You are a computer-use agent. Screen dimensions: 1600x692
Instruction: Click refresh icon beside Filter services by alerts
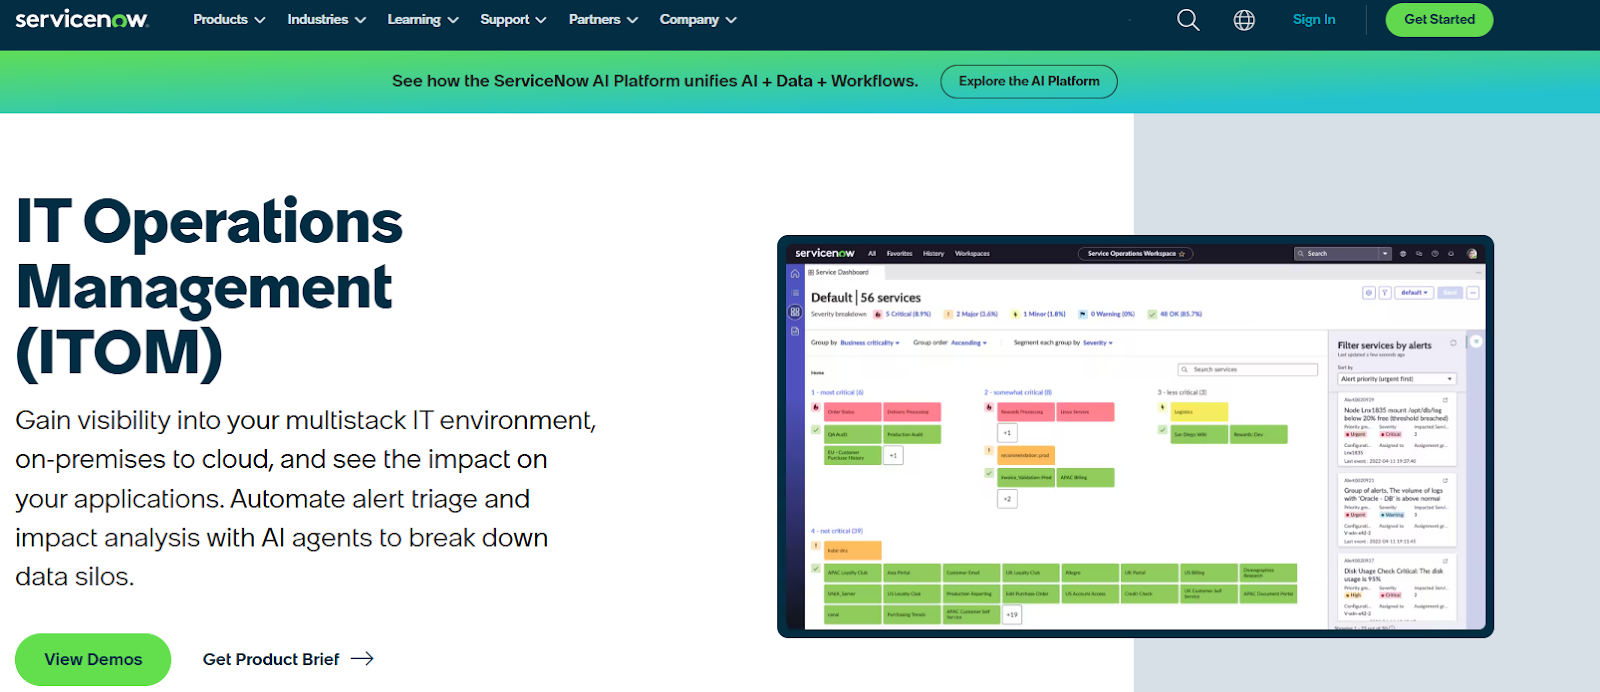[1453, 343]
